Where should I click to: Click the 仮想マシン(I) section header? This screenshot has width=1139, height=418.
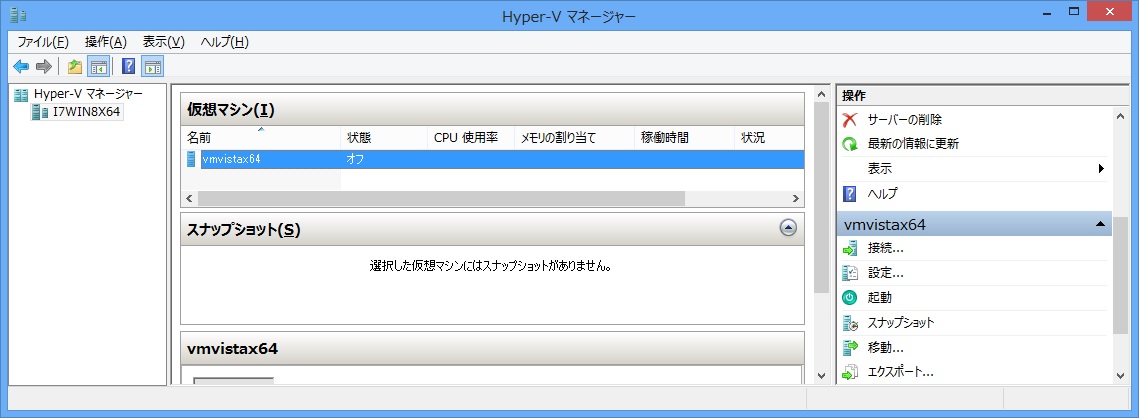tap(493, 110)
